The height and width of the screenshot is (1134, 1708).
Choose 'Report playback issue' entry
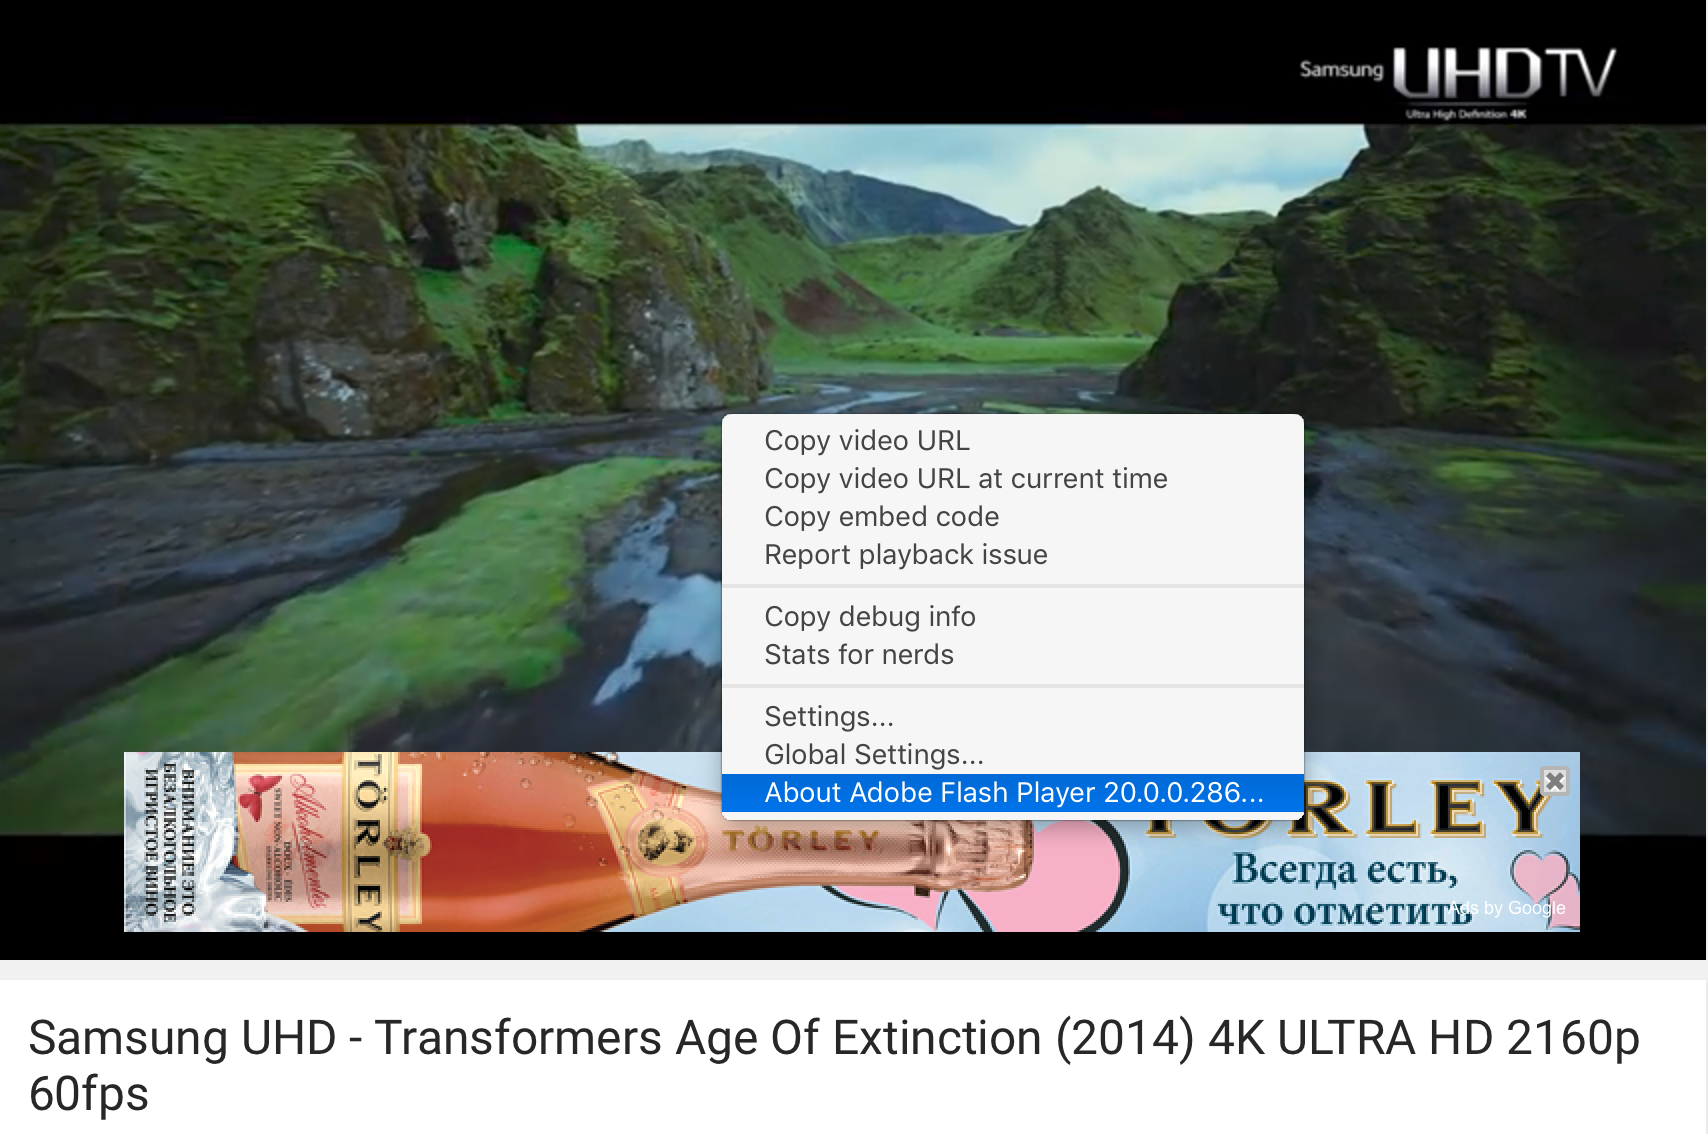coord(1012,555)
